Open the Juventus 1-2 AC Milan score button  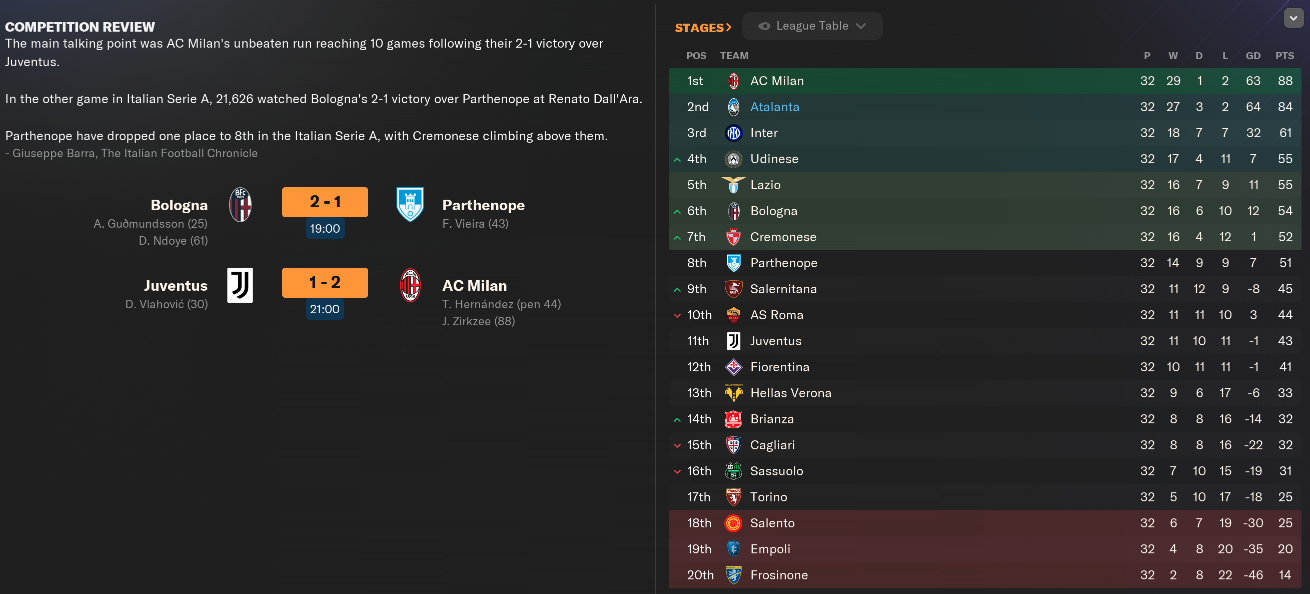click(325, 283)
